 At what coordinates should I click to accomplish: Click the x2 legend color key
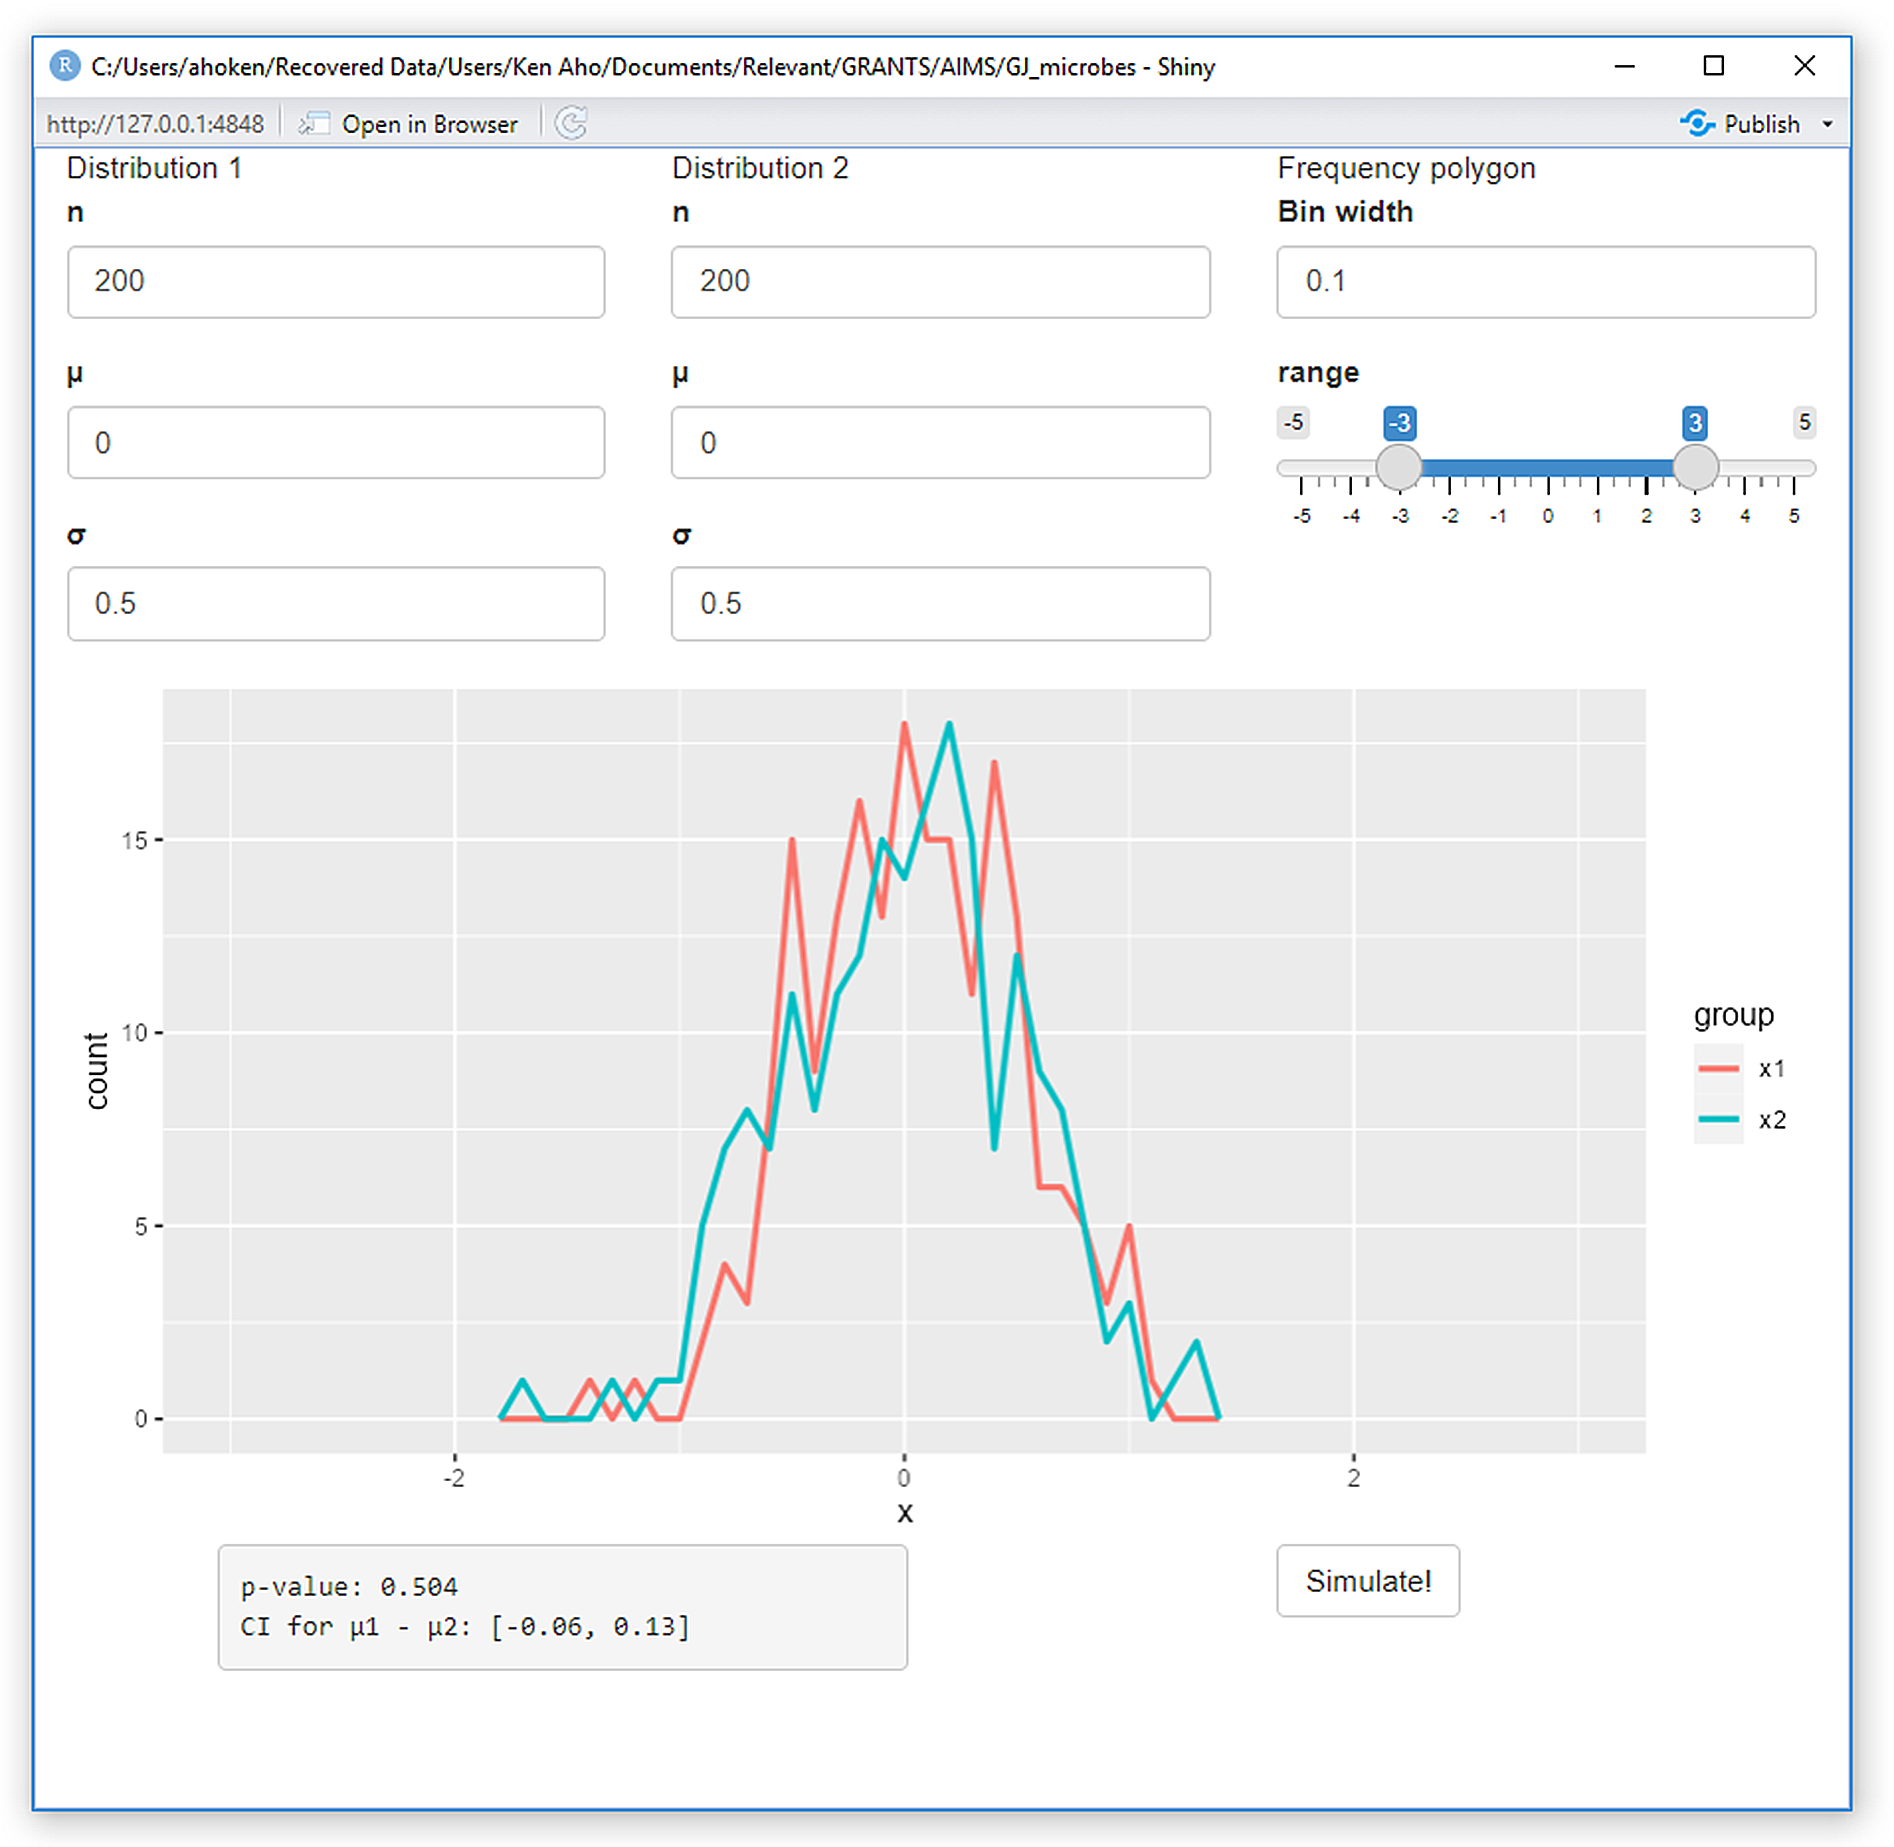1717,1119
